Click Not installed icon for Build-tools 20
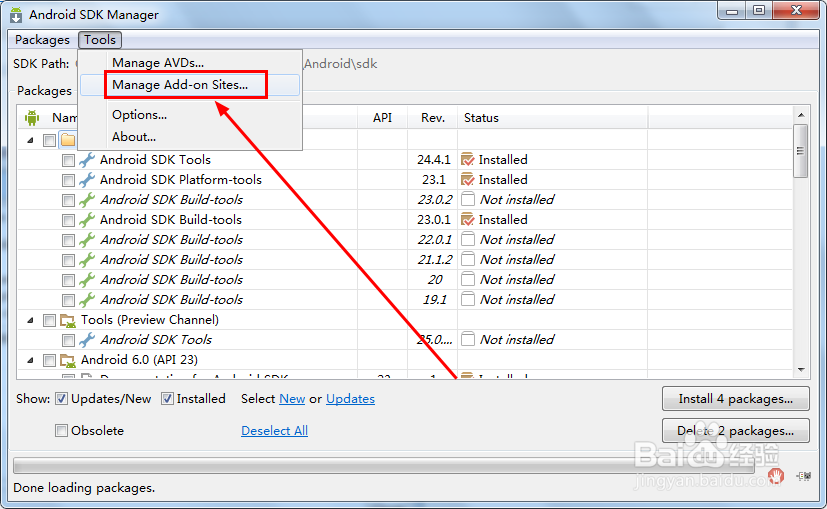 tap(467, 280)
